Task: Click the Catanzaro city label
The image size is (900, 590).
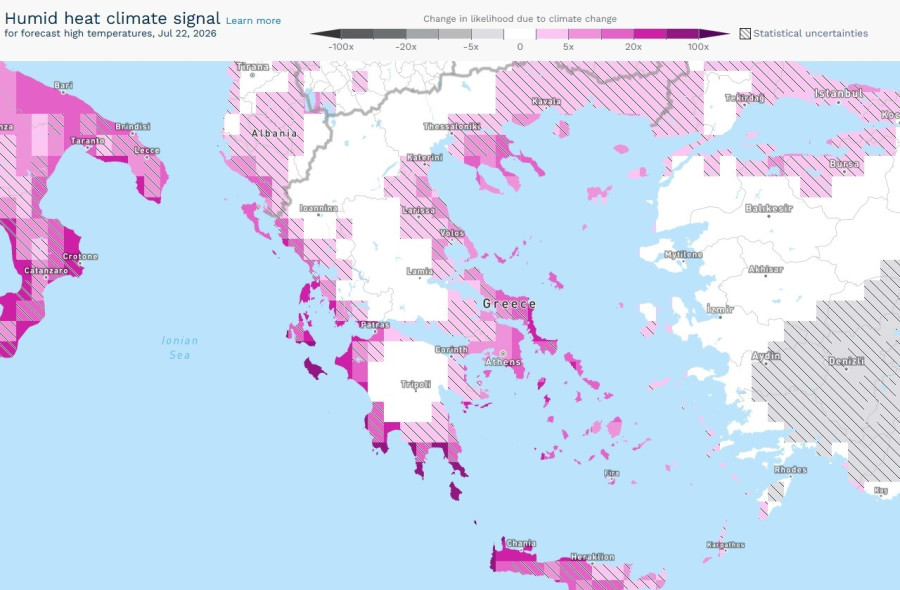Action: click(x=46, y=270)
